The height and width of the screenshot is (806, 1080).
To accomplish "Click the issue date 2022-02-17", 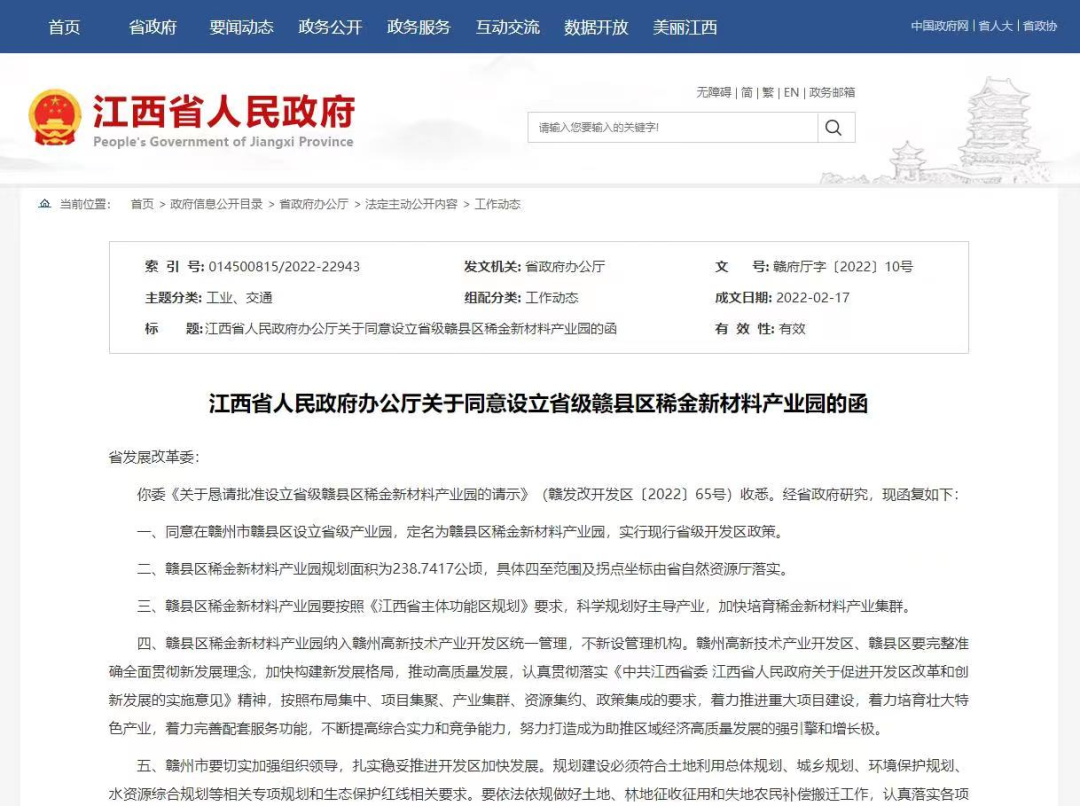I will coord(813,298).
